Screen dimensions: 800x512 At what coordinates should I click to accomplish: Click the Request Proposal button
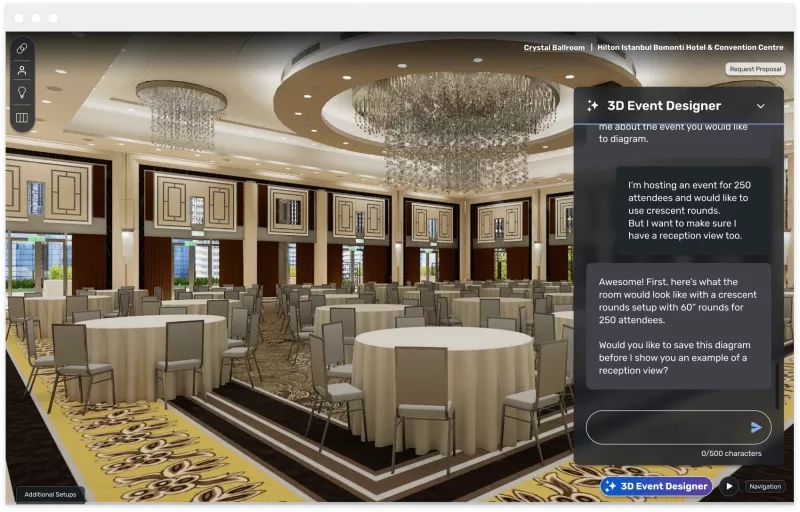point(755,69)
